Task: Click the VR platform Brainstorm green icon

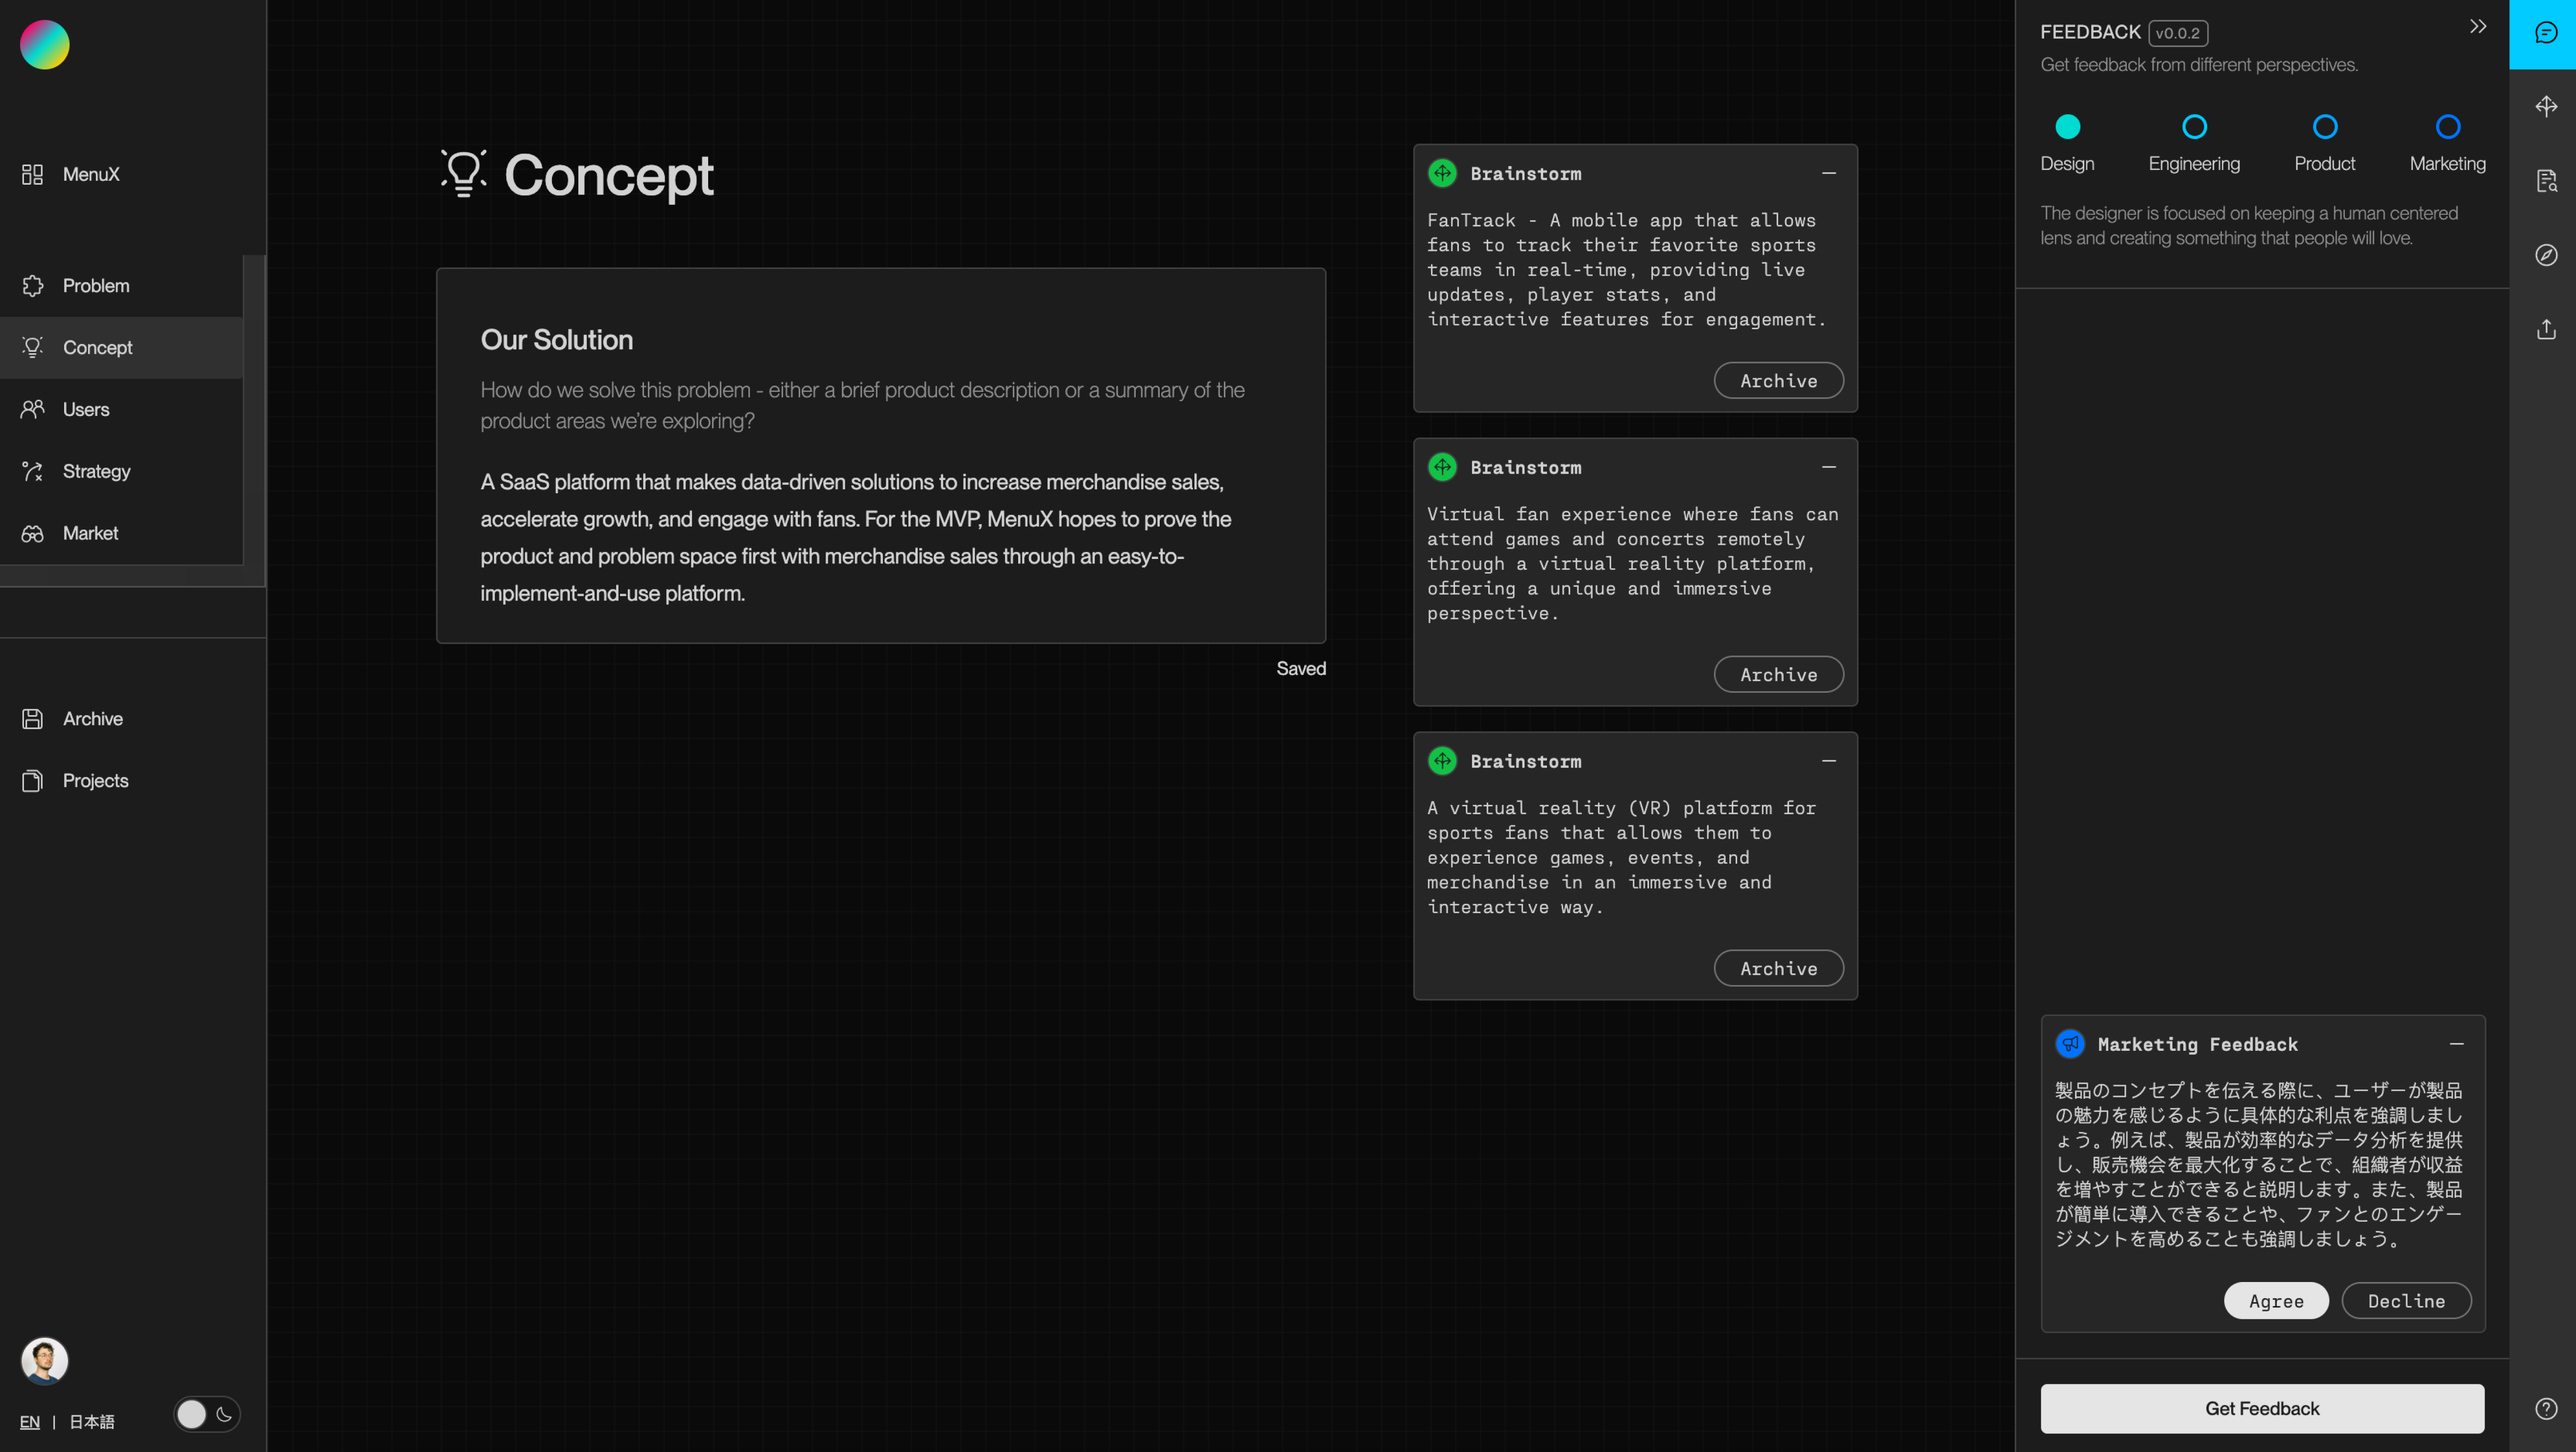Action: [x=1442, y=761]
